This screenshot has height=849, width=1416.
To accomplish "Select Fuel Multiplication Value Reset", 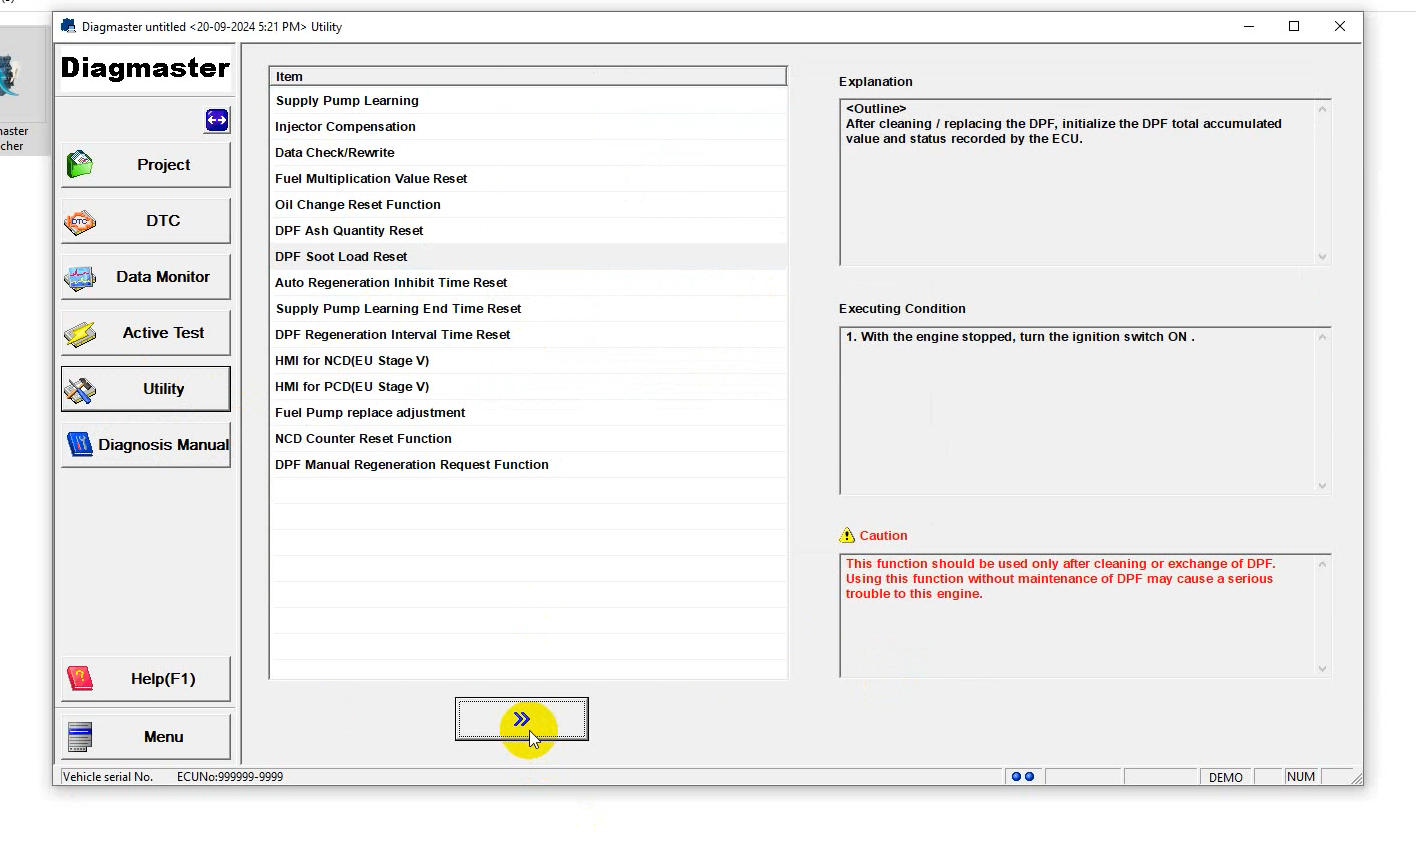I will [x=528, y=179].
